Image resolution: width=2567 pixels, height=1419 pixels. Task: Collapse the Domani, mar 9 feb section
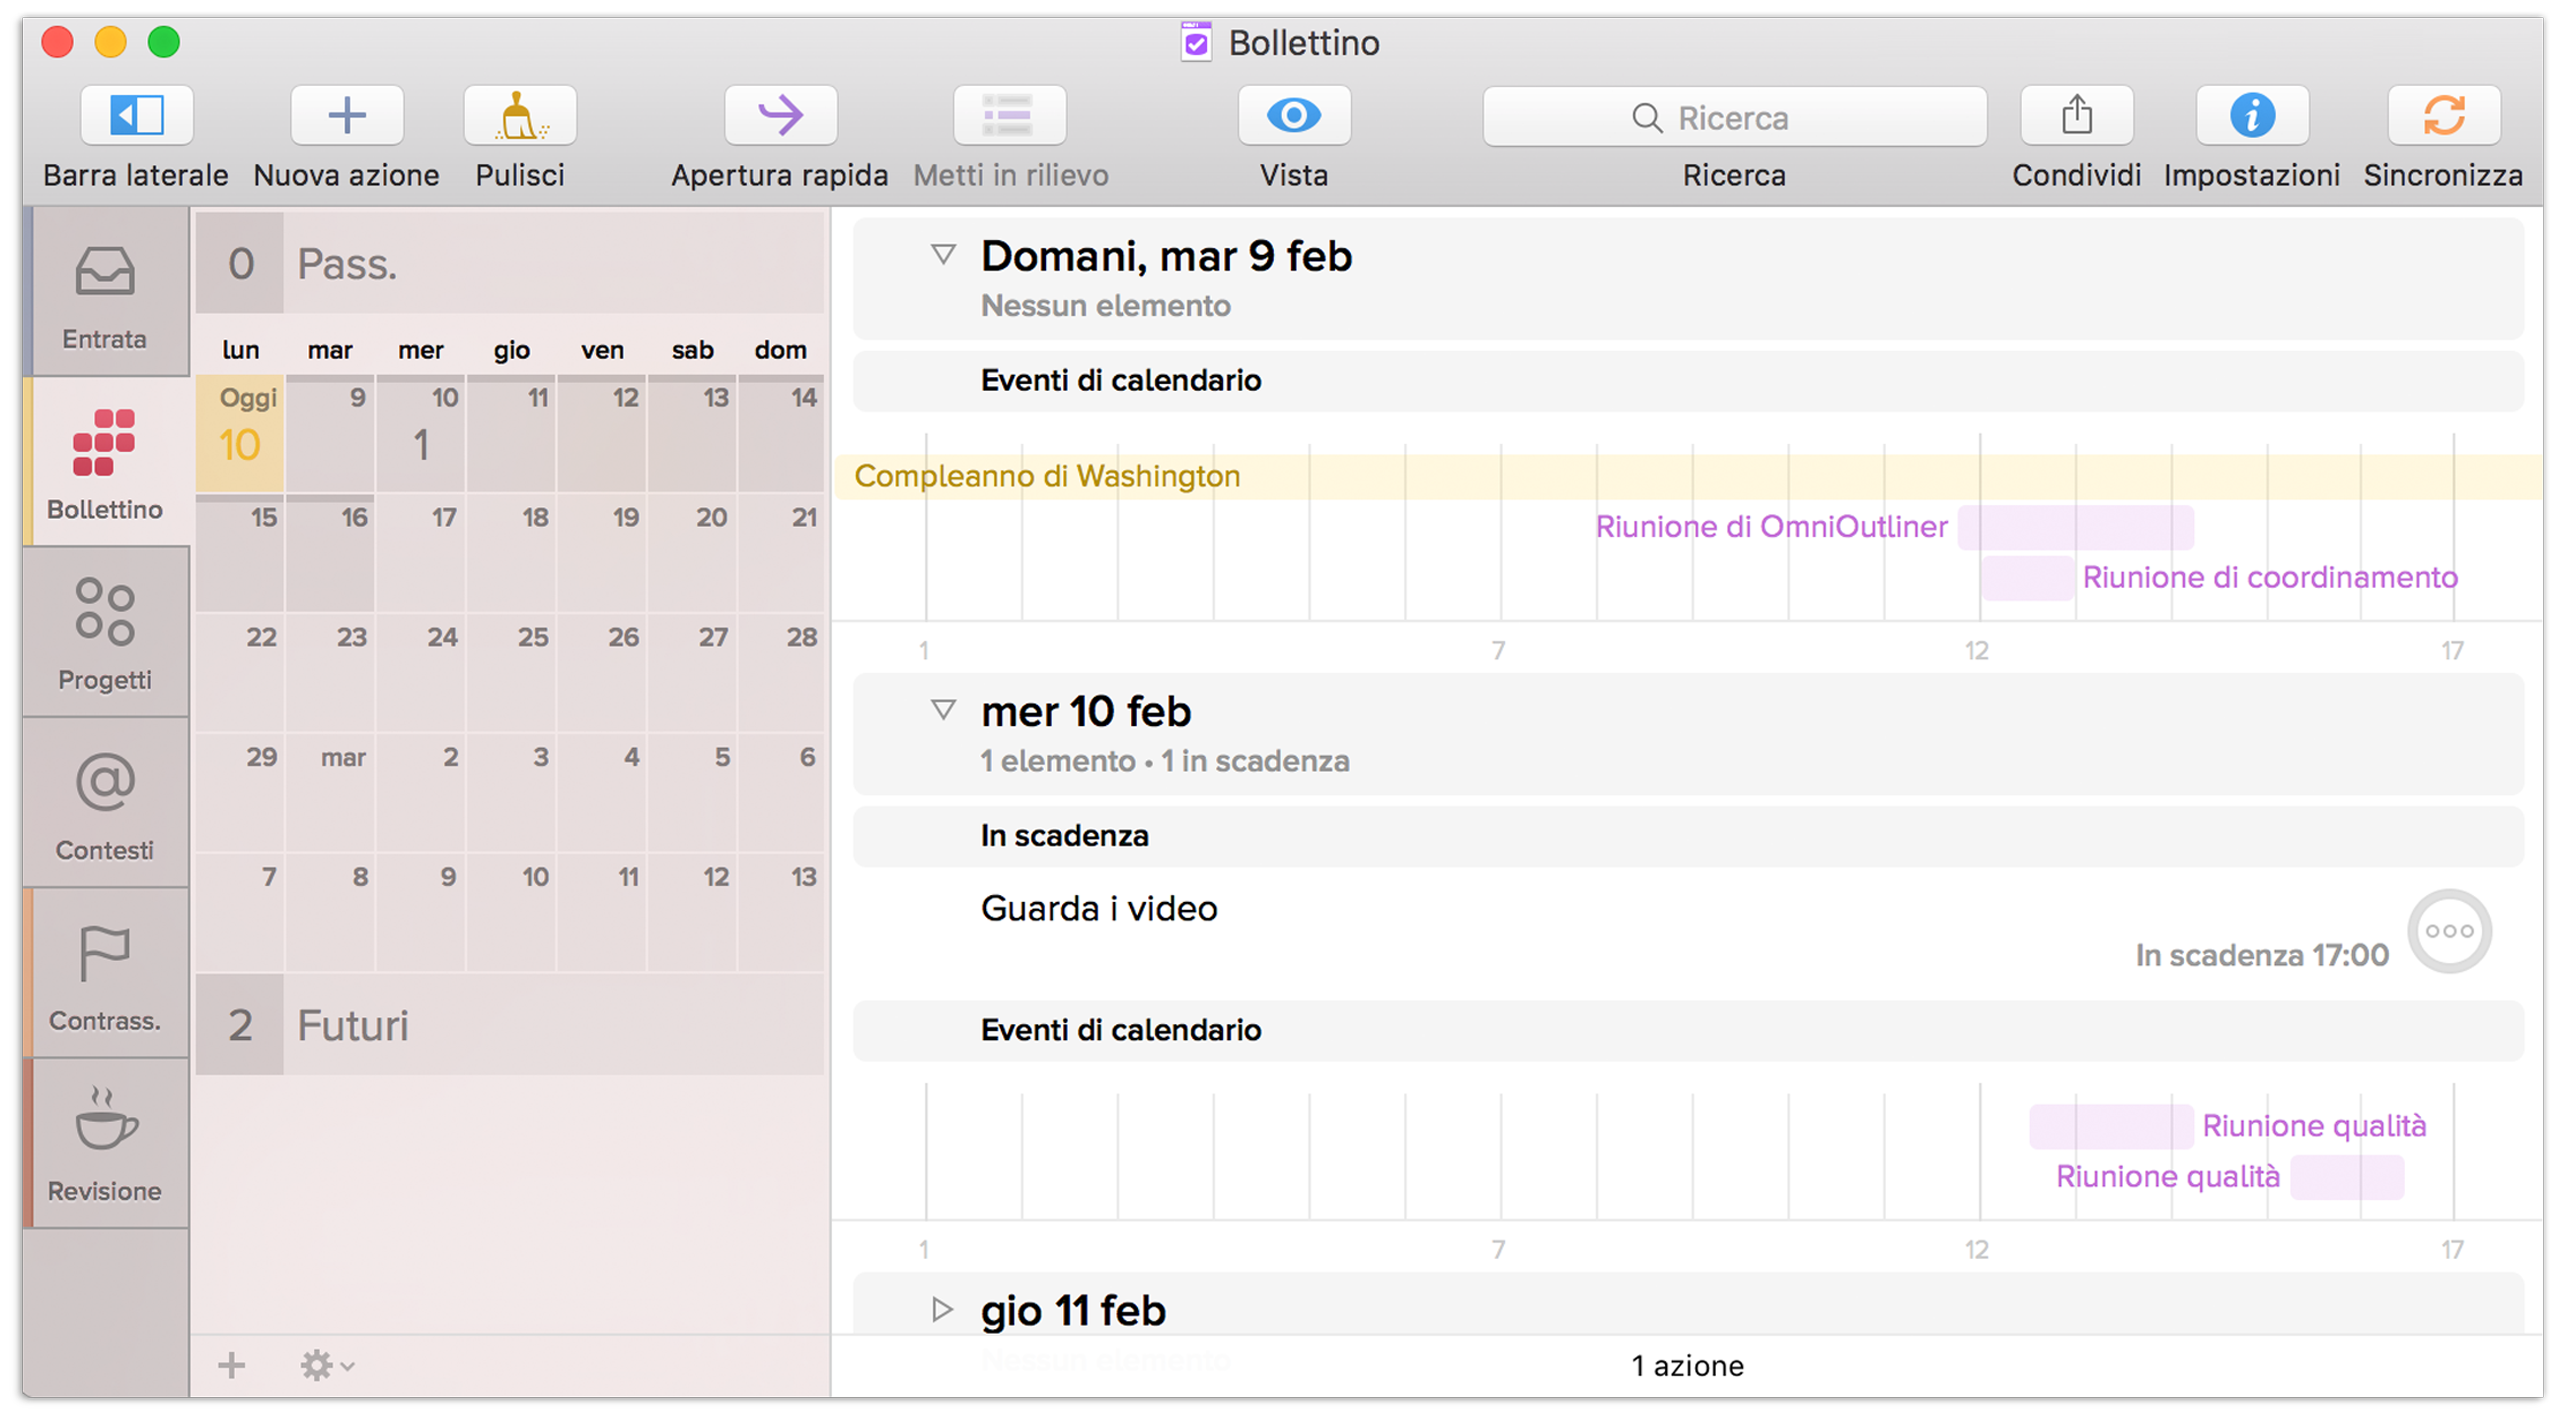click(x=941, y=256)
